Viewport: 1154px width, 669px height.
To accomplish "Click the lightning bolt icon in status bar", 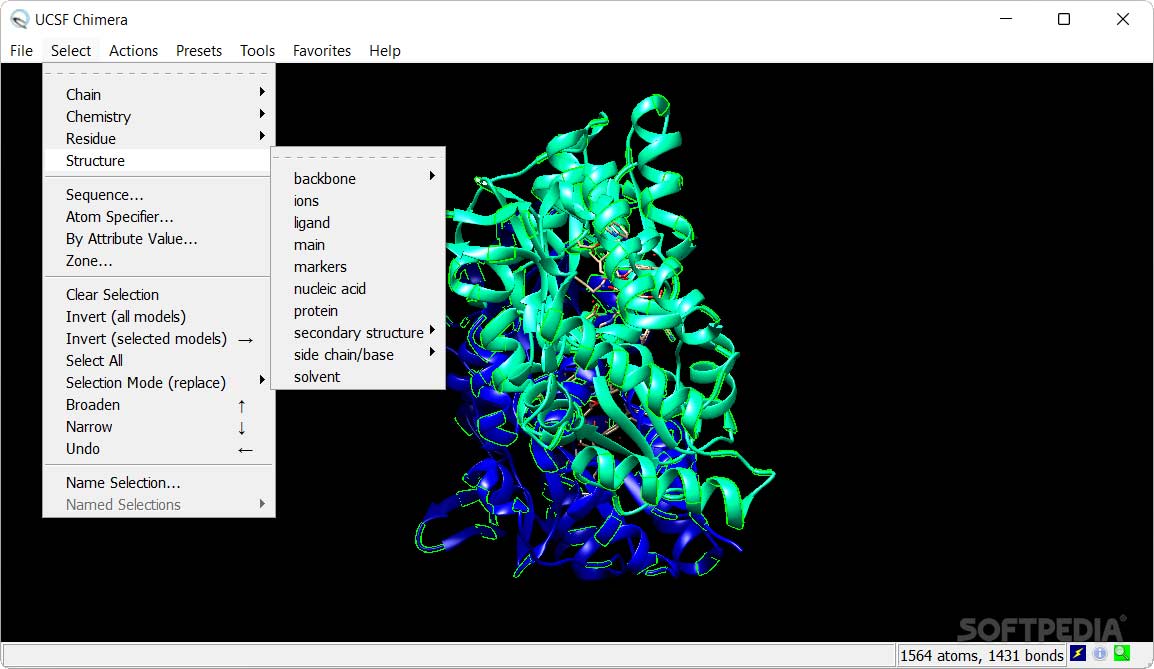I will (1078, 653).
